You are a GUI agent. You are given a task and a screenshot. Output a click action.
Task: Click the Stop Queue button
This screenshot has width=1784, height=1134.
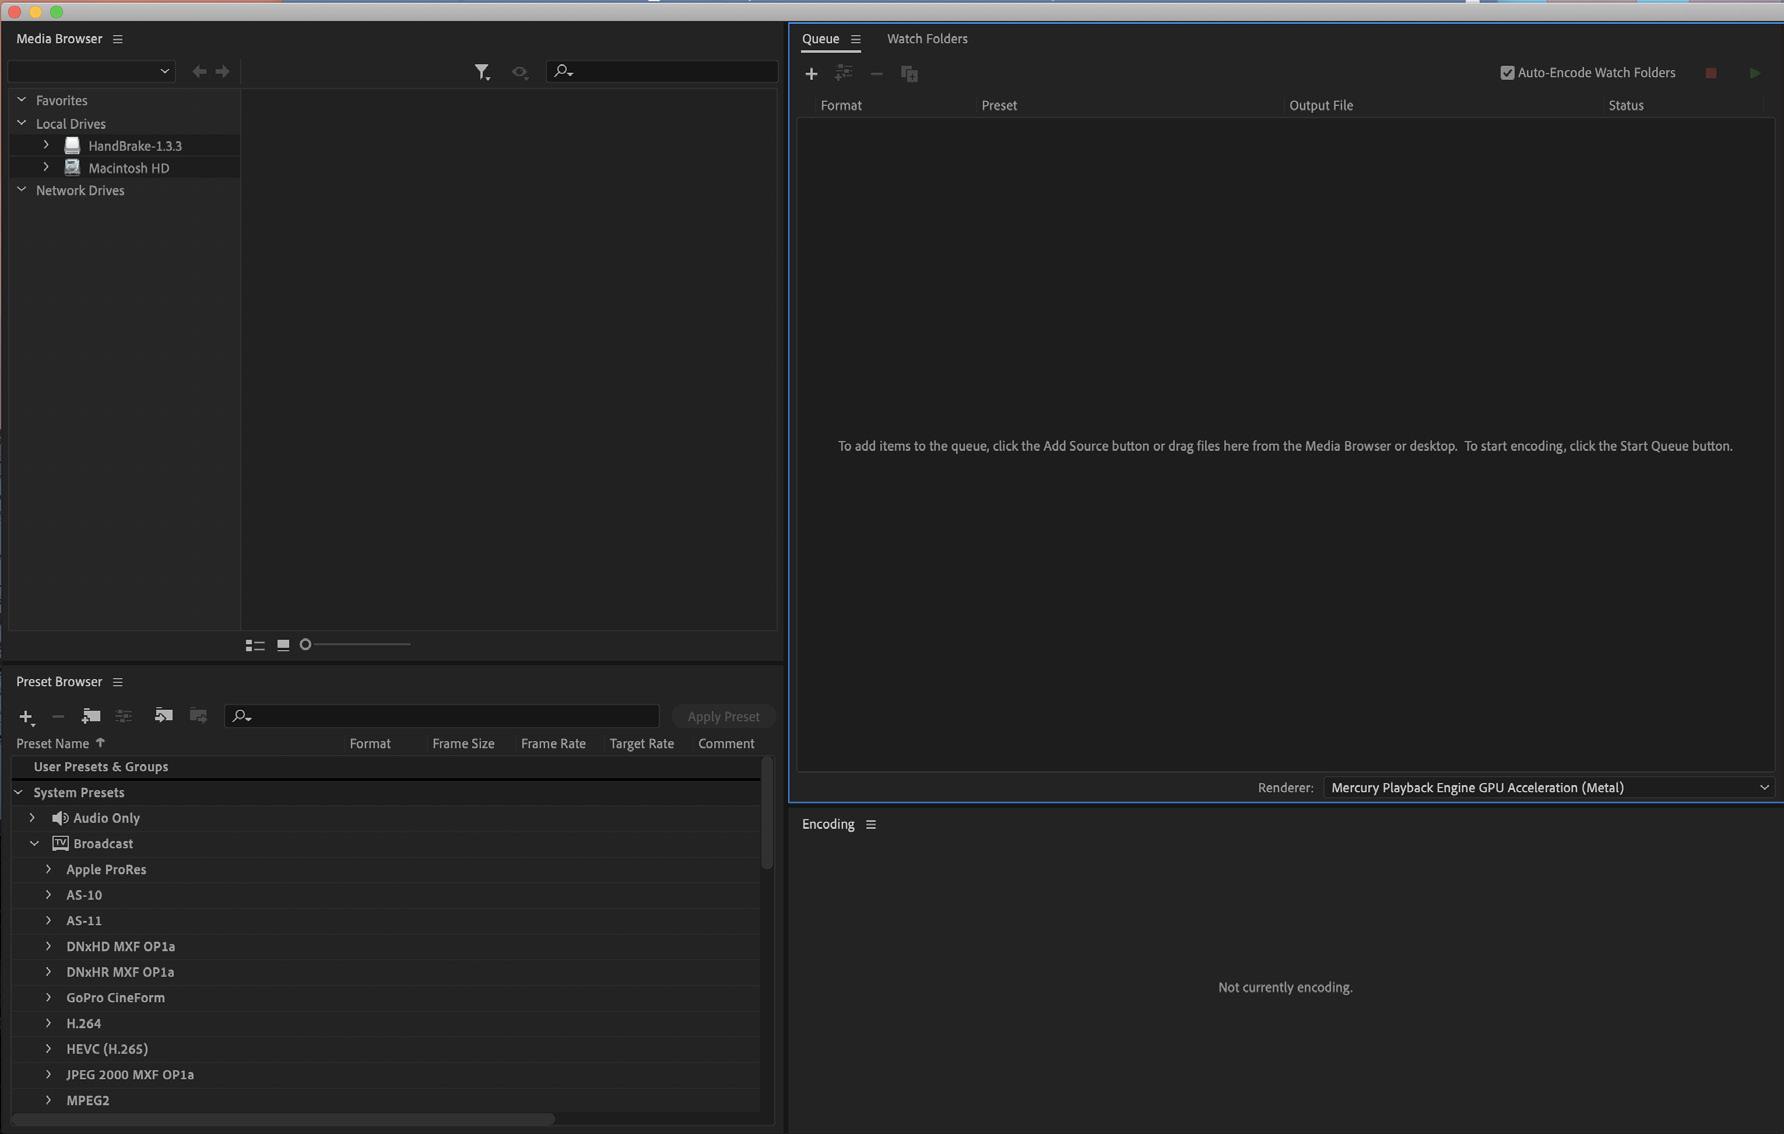[x=1711, y=73]
